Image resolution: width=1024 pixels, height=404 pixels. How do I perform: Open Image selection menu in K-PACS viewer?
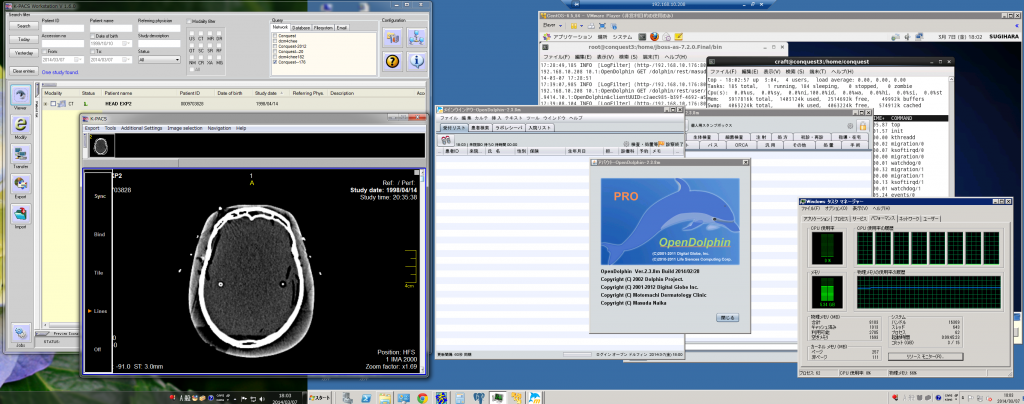pyautogui.click(x=184, y=129)
